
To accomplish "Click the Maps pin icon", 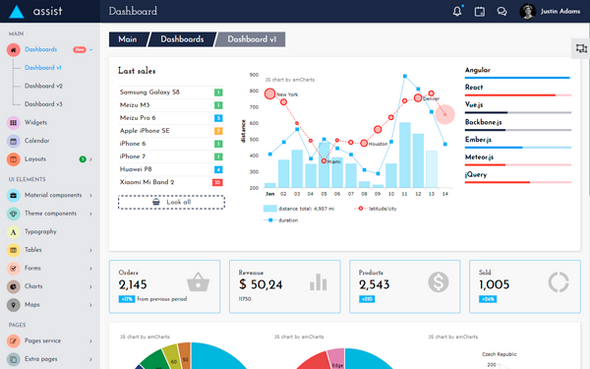I will 13,305.
